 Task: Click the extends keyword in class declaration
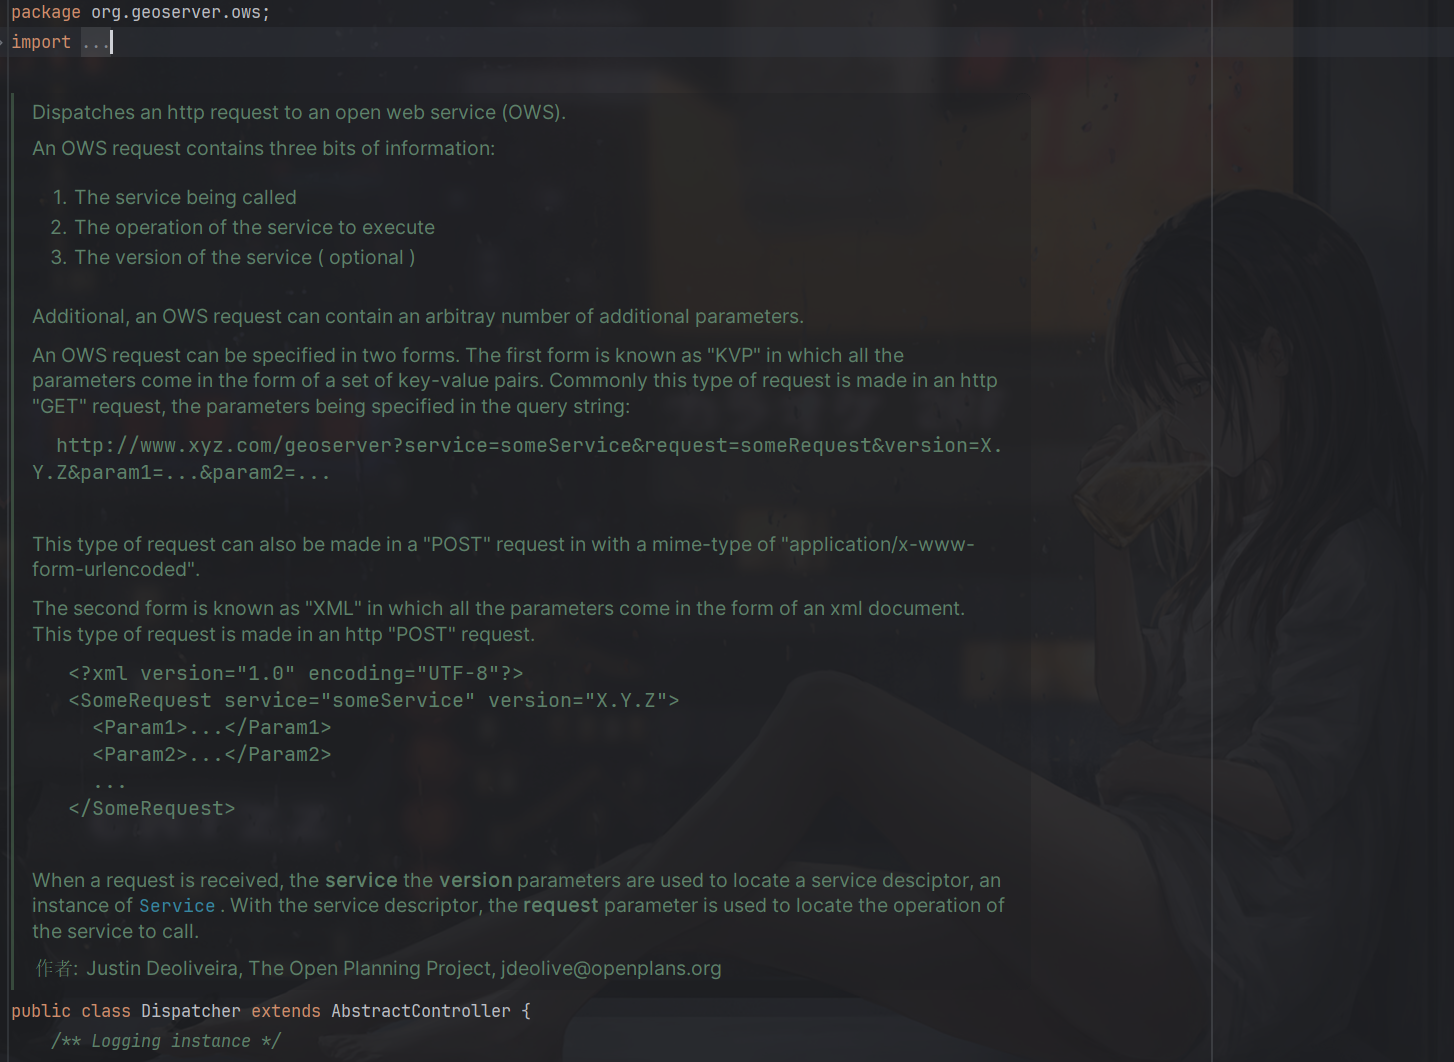(285, 1011)
